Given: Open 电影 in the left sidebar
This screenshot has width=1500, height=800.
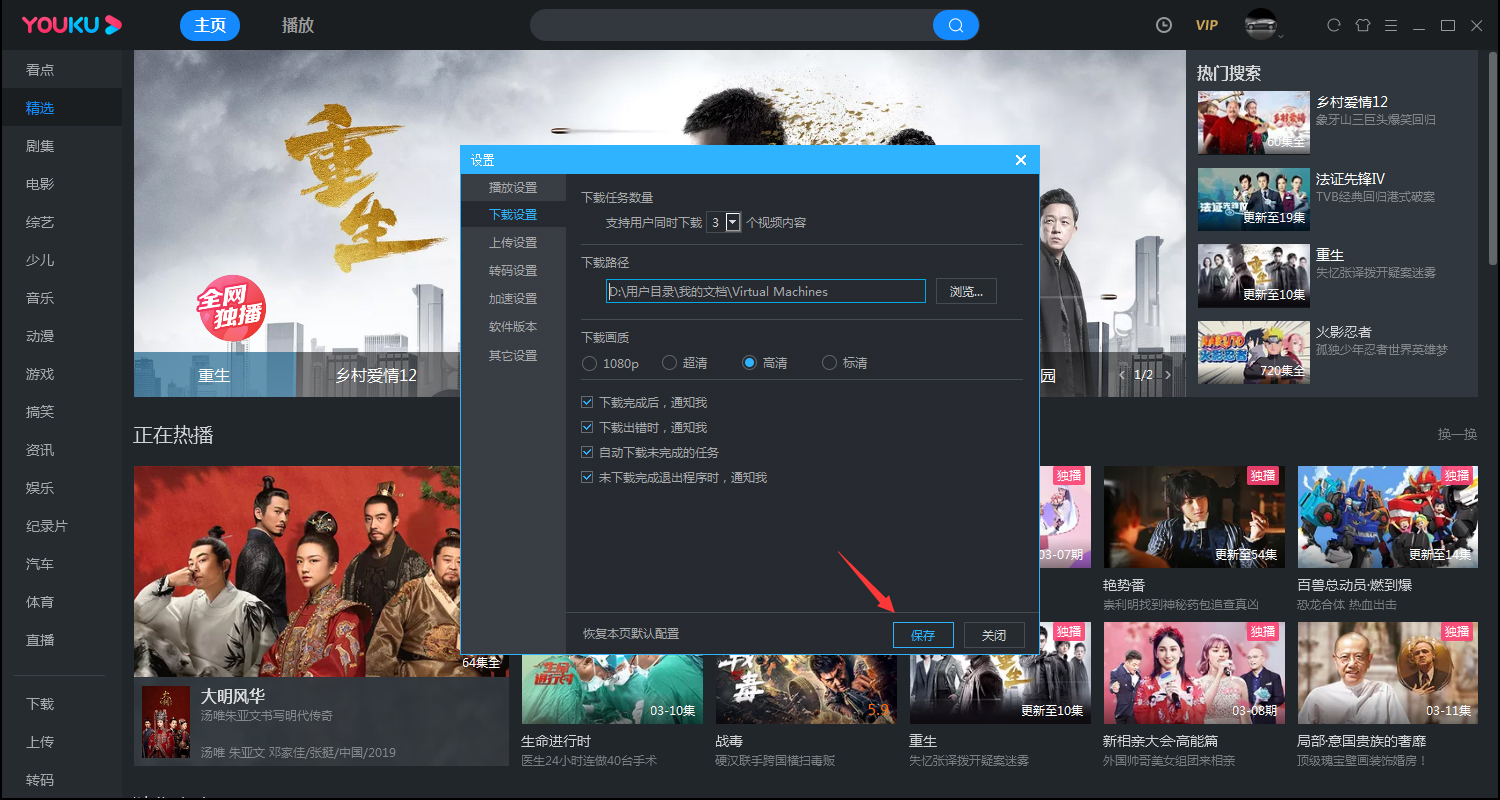Looking at the screenshot, I should (x=38, y=183).
